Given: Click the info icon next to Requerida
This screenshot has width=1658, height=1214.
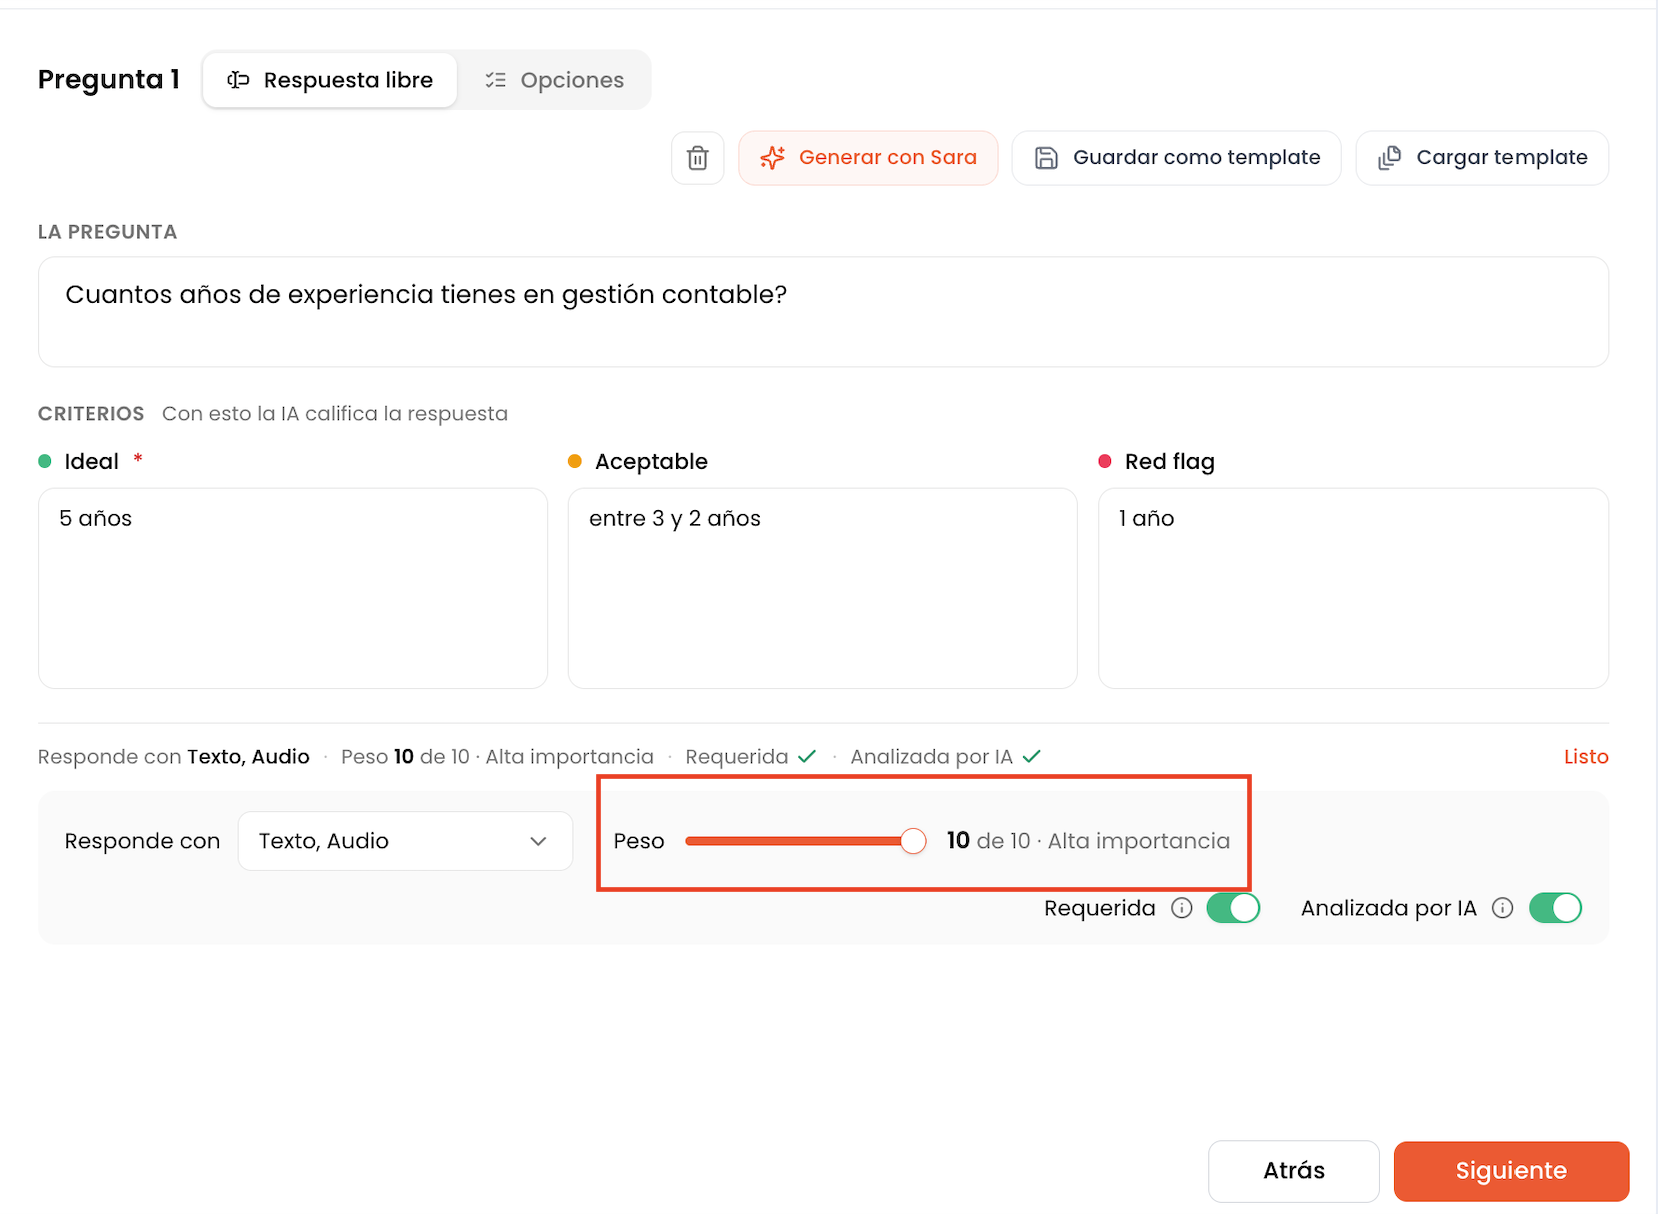Looking at the screenshot, I should click(1182, 908).
